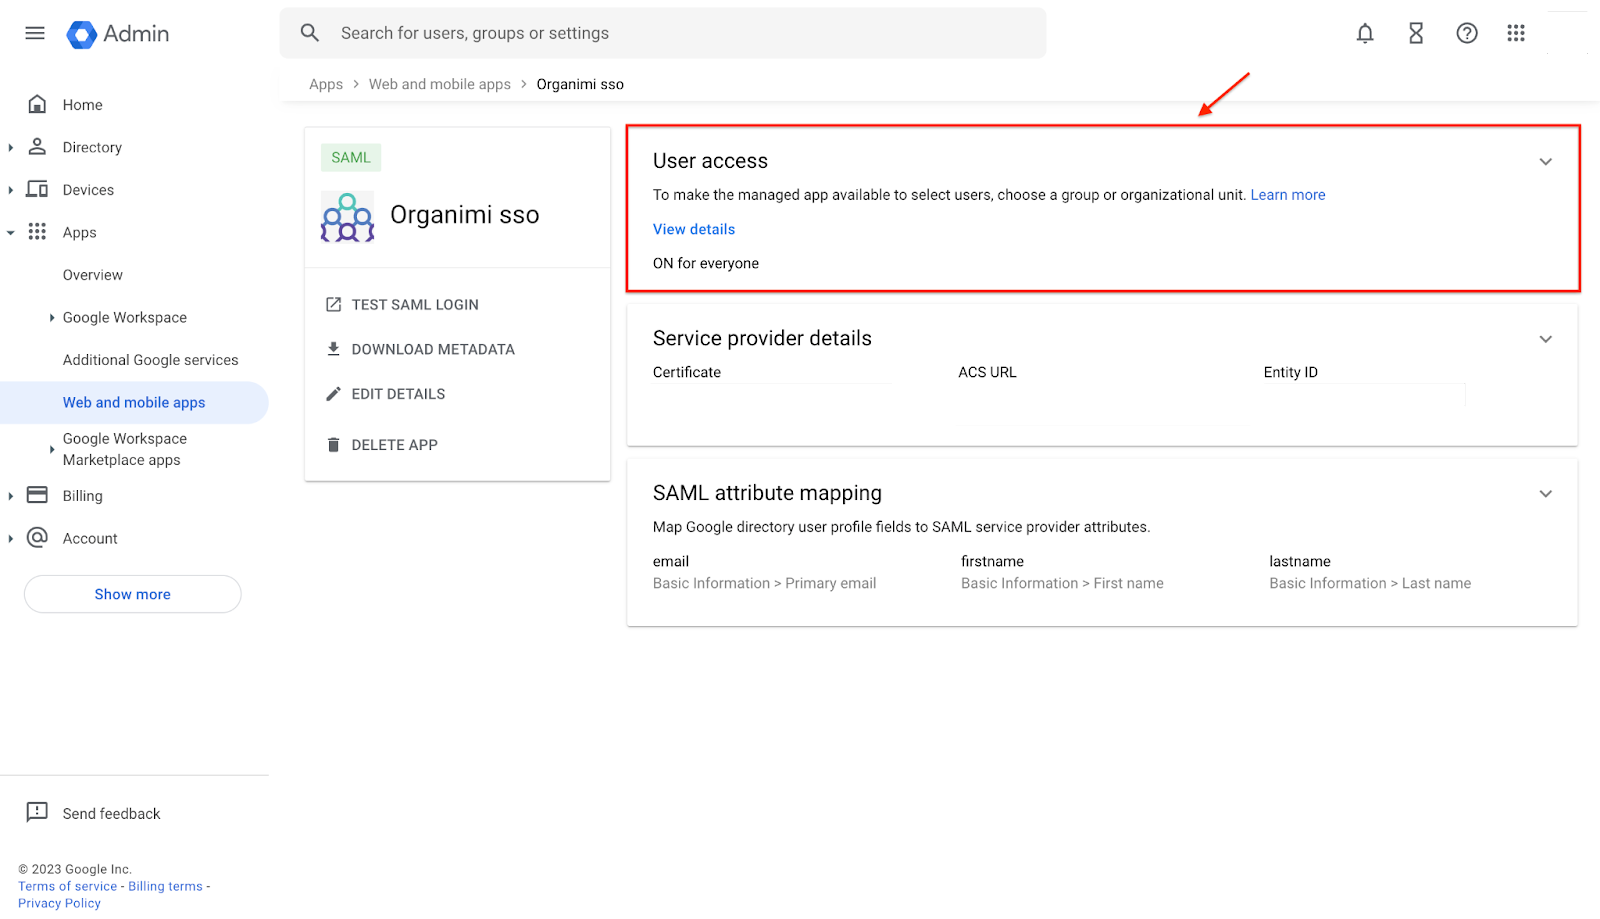Expand the SAML attribute mapping section

[1545, 493]
